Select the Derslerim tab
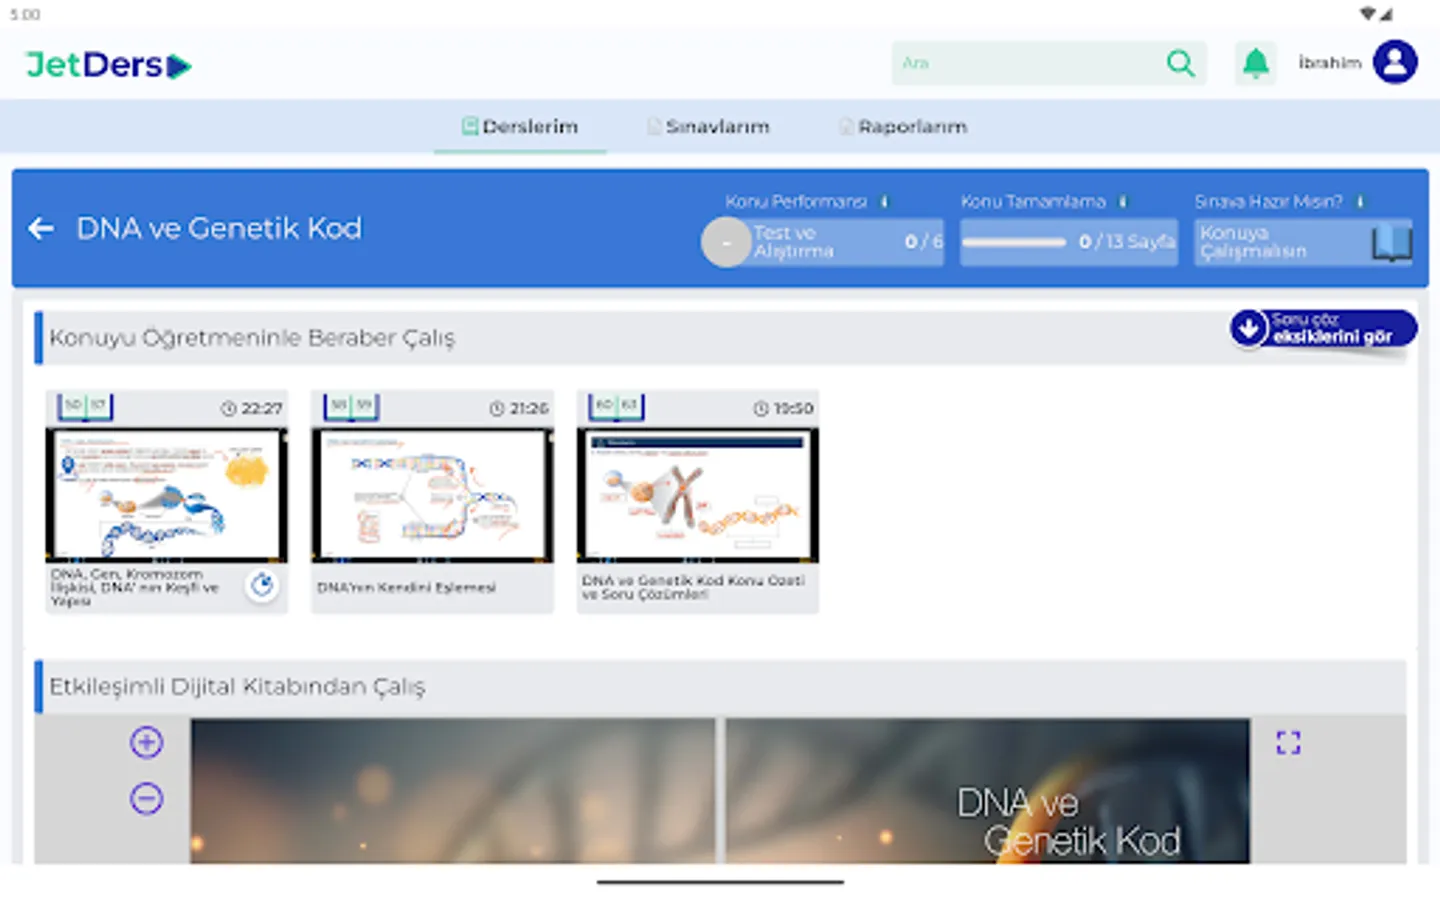The height and width of the screenshot is (900, 1440). tap(520, 127)
